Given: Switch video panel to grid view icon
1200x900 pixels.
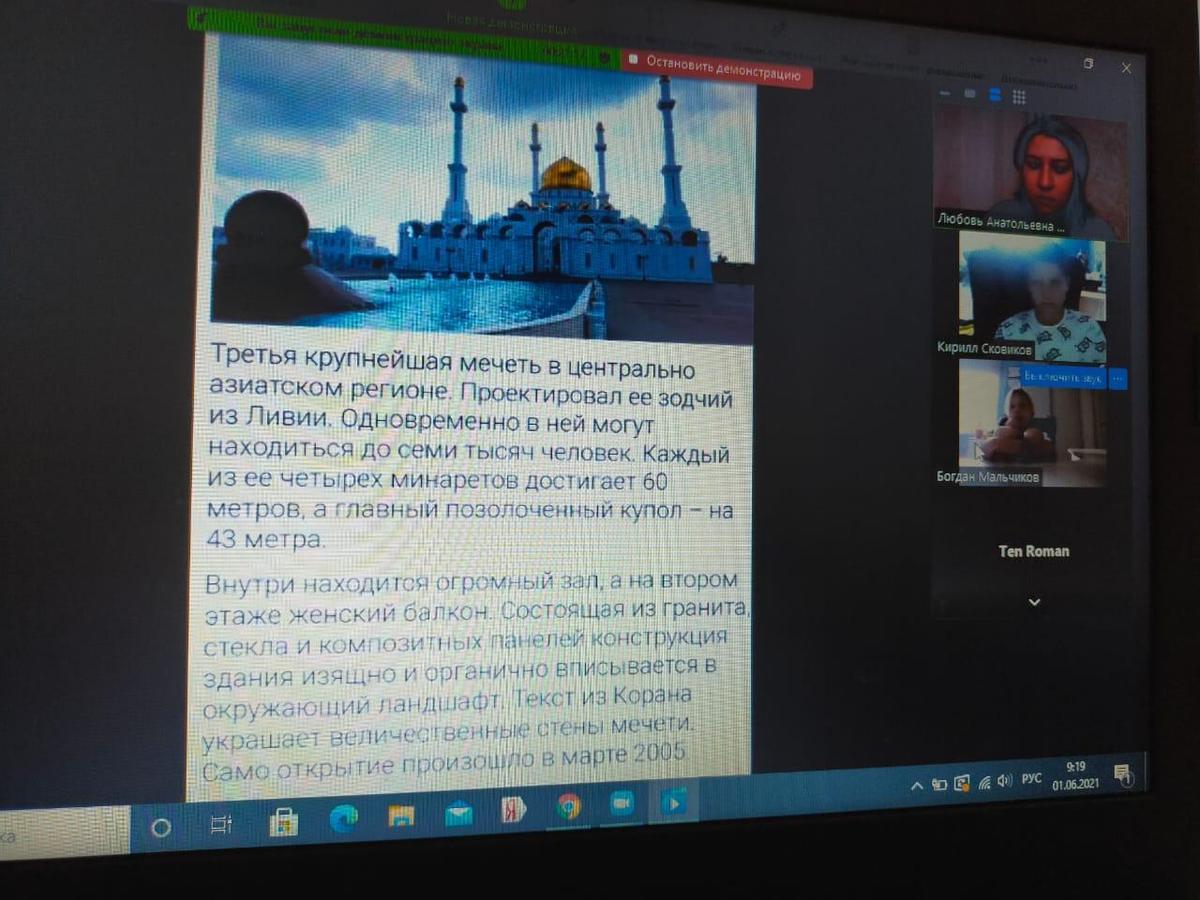Looking at the screenshot, I should (1019, 97).
